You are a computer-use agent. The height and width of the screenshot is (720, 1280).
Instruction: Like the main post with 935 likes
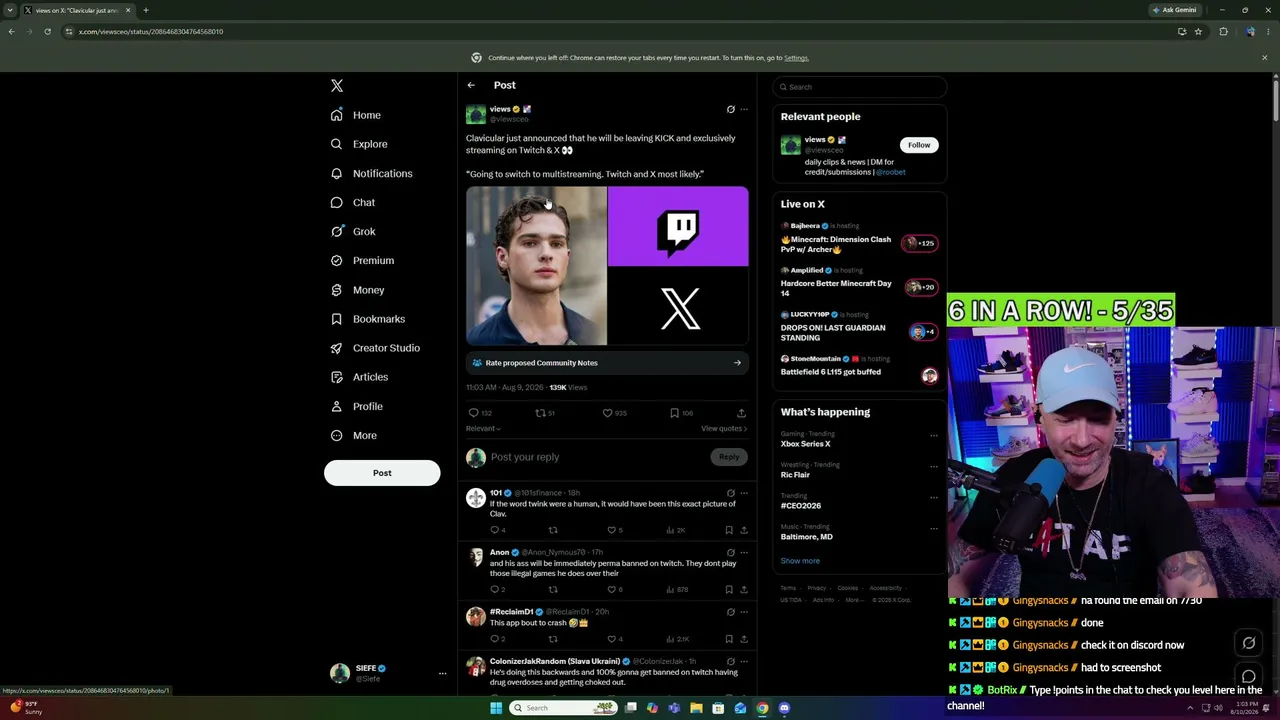[607, 413]
